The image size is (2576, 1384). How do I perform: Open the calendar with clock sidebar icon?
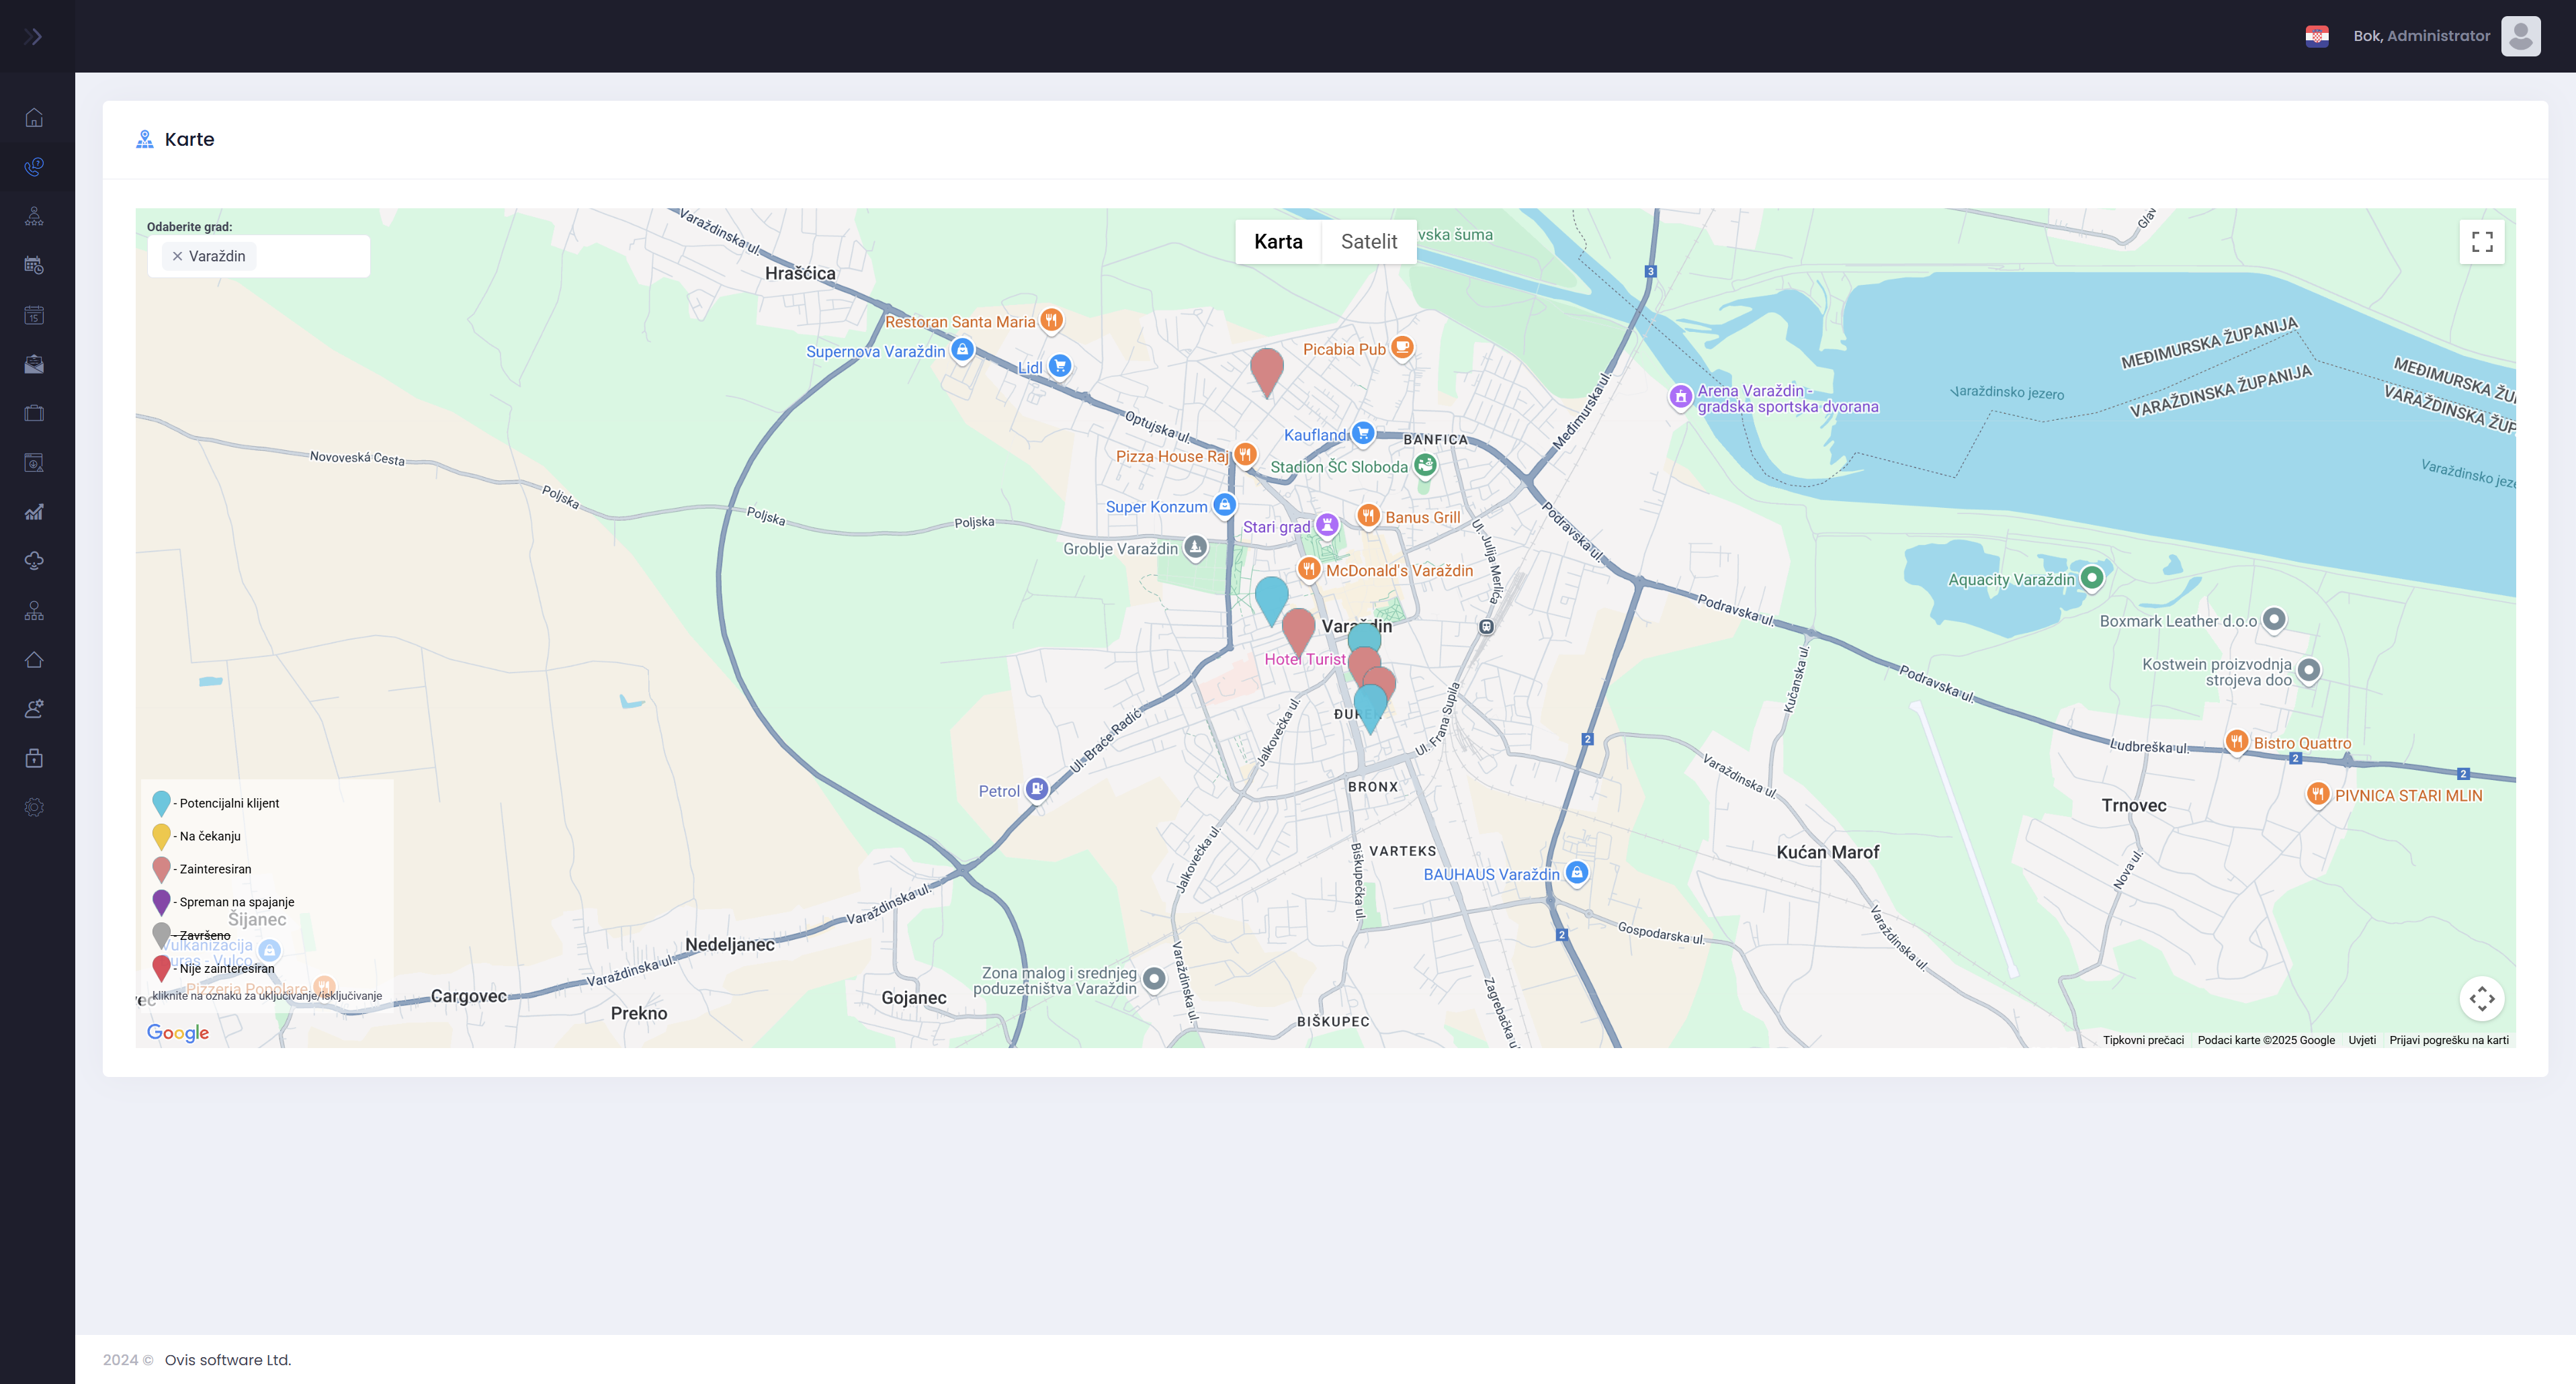pyautogui.click(x=34, y=265)
